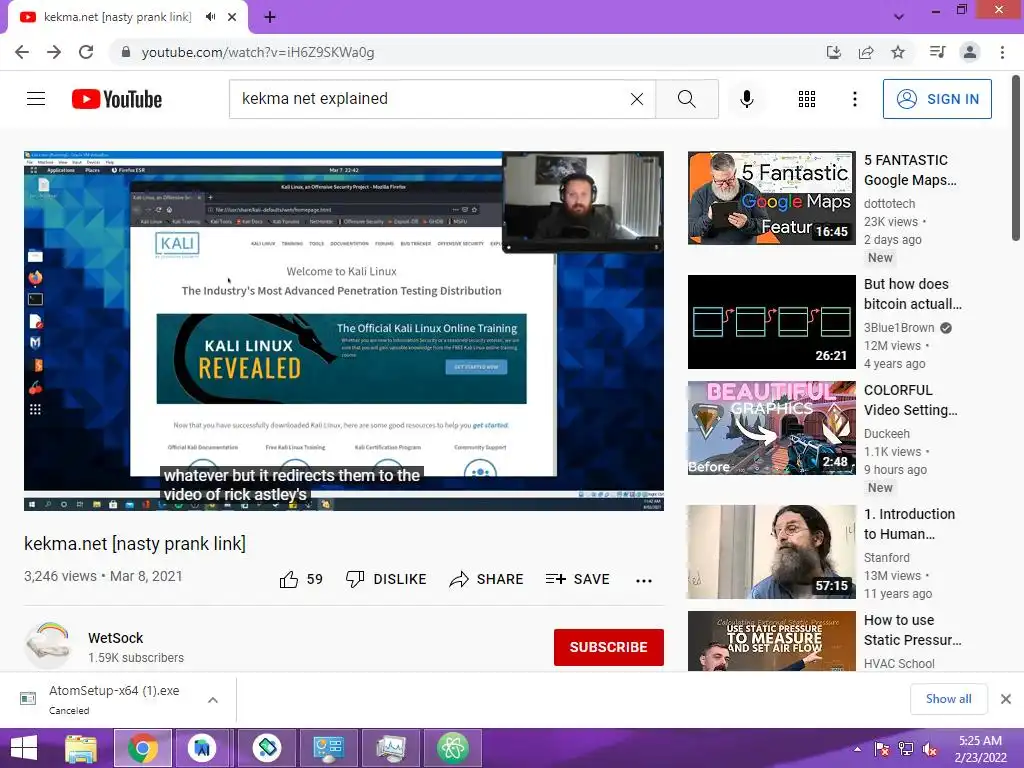
Task: Open COLORFUL Video Settings thumbnail
Action: [x=771, y=428]
